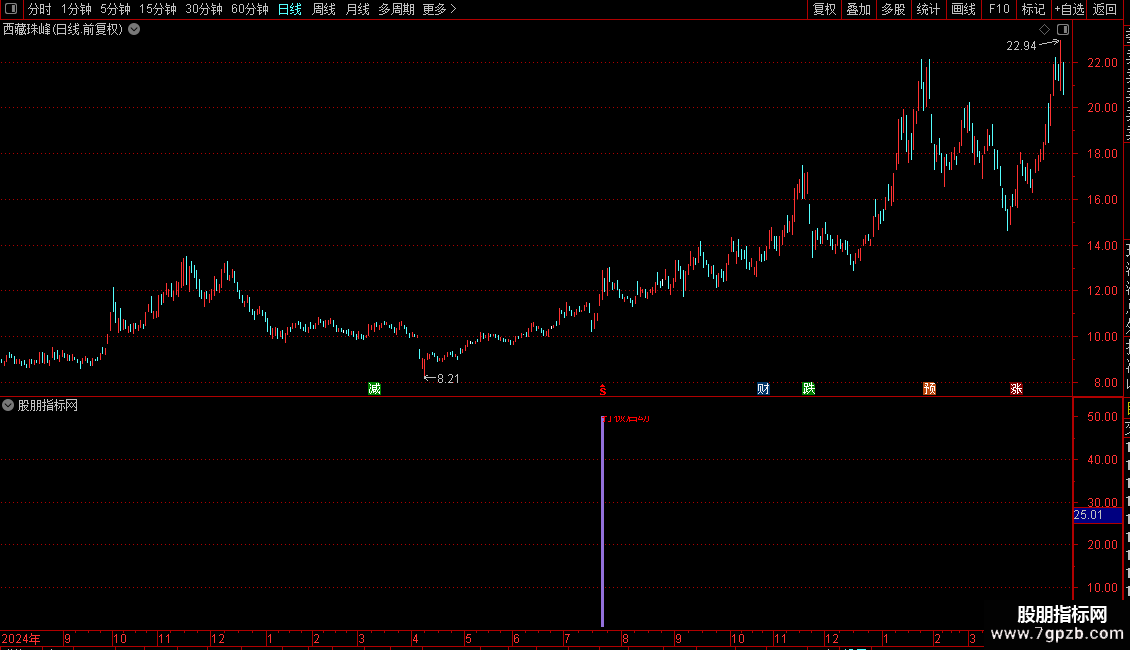Click the green 减 event marker
1130x650 pixels.
click(374, 389)
